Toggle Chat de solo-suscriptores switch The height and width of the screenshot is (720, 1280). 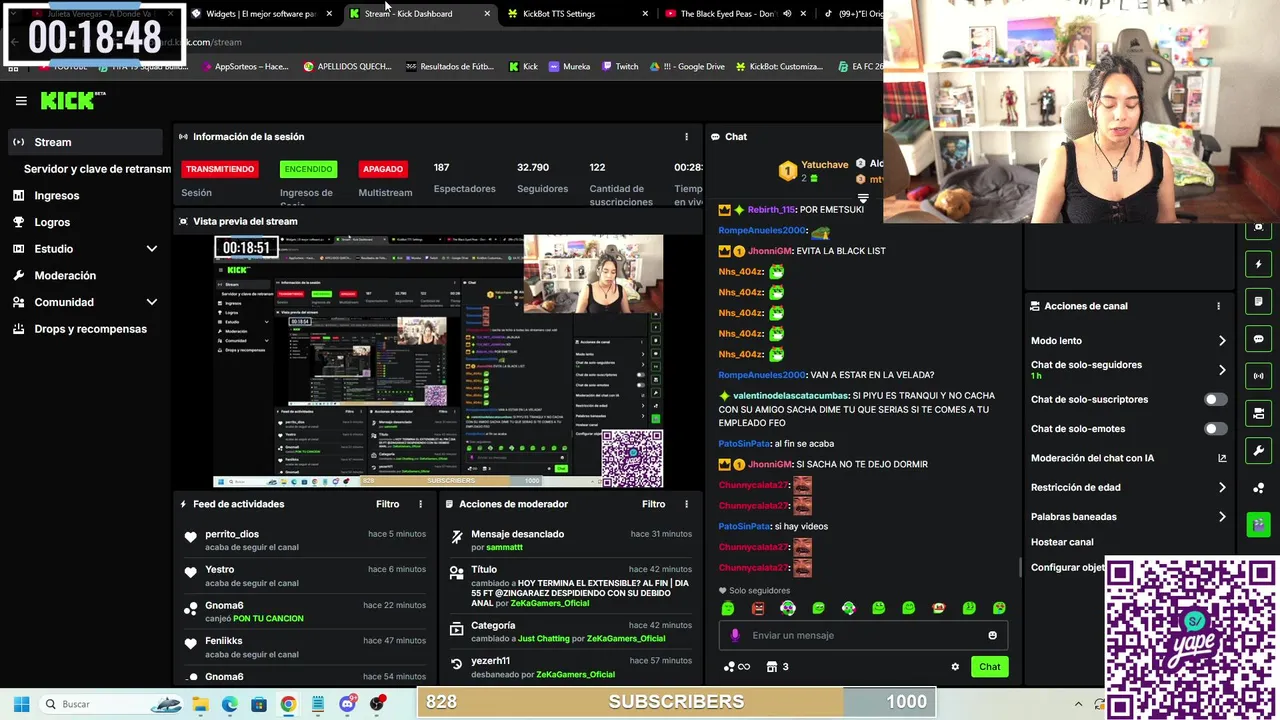(1215, 399)
